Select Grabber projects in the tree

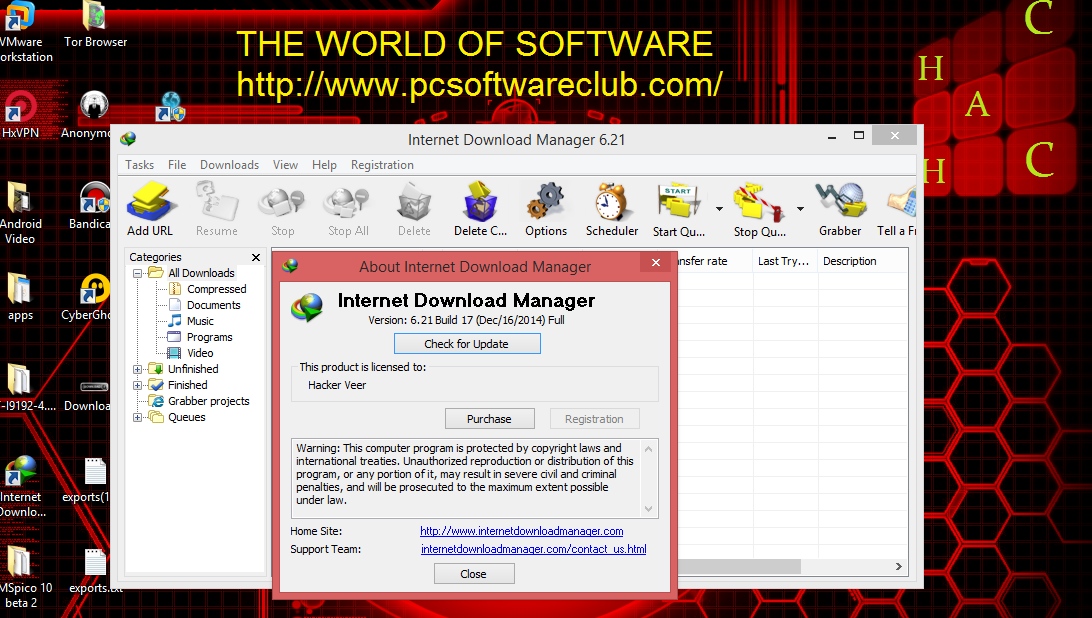click(208, 401)
